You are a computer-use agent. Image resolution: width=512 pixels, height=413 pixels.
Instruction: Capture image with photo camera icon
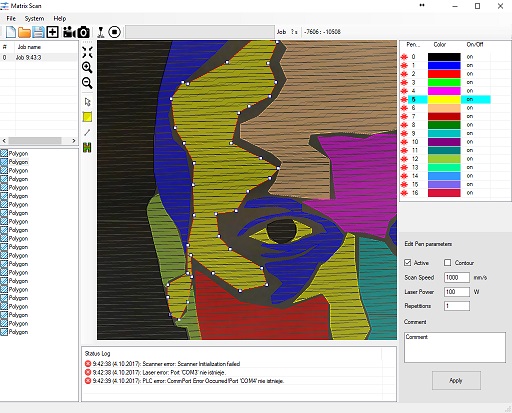click(x=83, y=32)
